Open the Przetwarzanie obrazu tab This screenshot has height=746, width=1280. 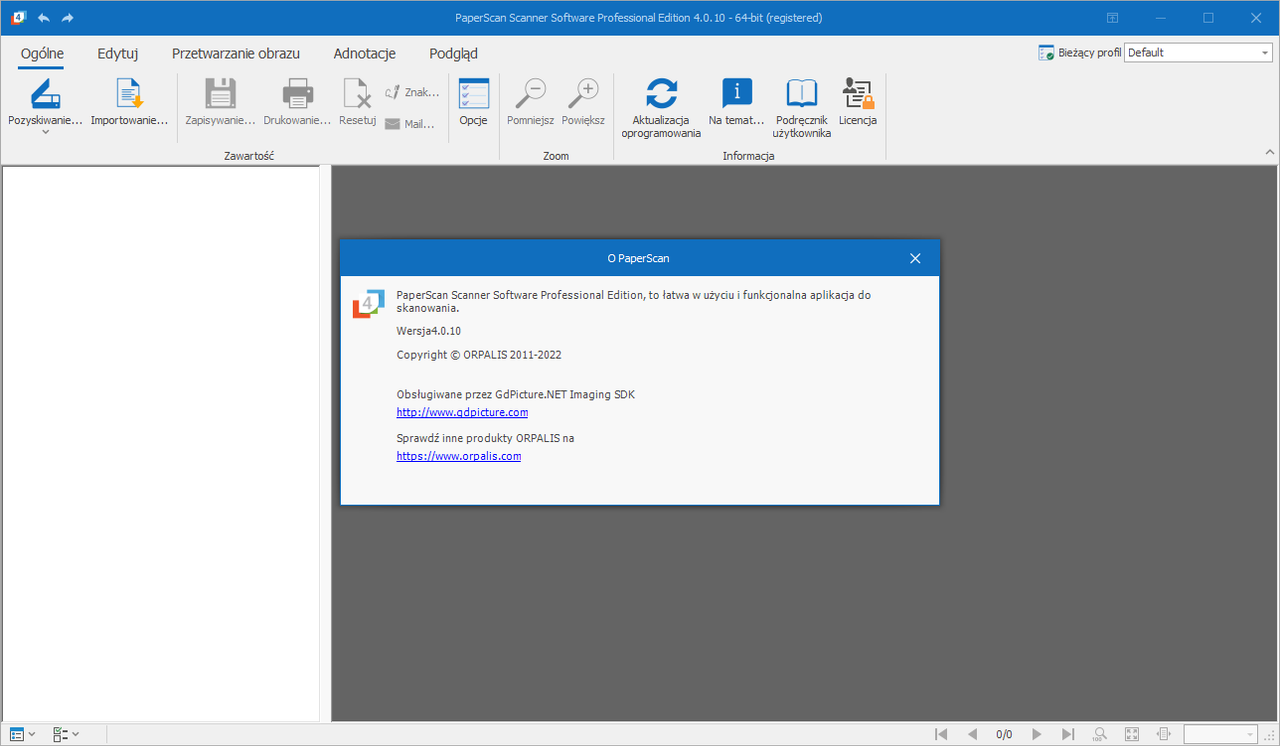pos(236,54)
